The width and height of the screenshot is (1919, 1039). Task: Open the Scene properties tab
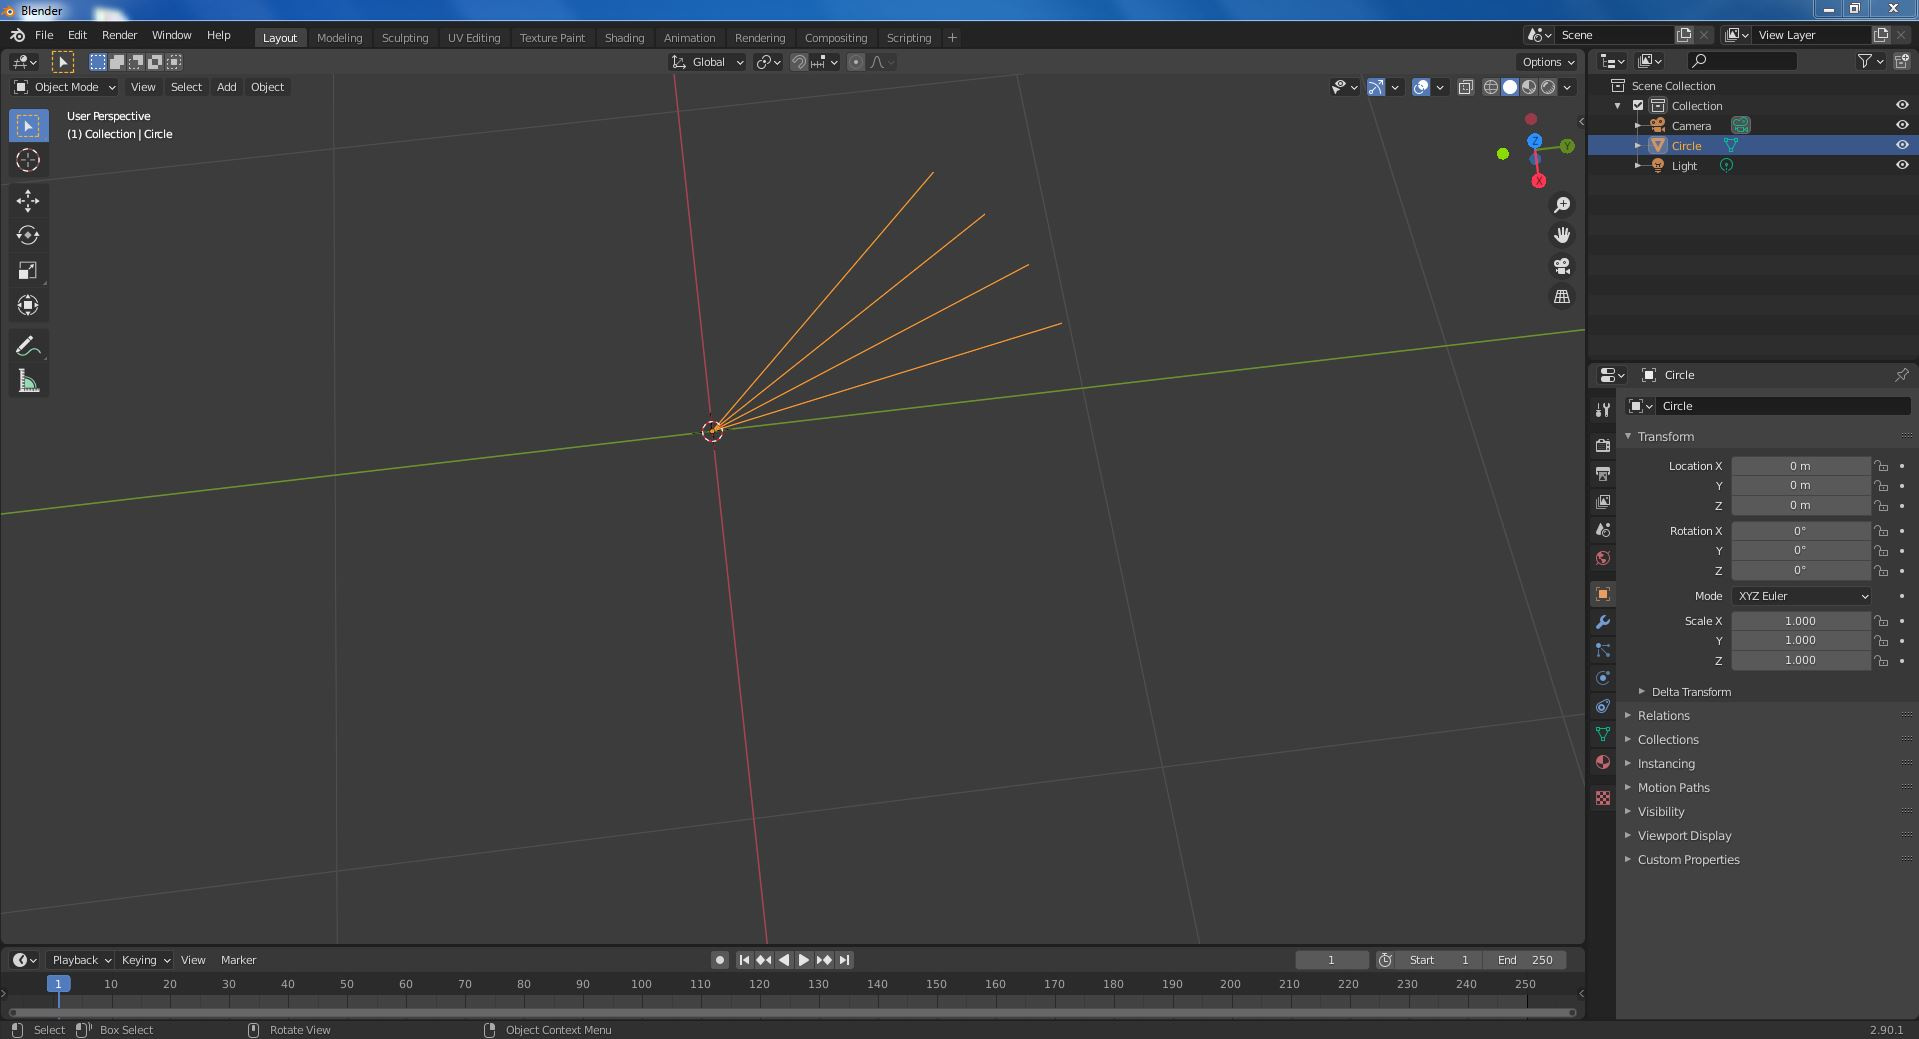click(1603, 529)
